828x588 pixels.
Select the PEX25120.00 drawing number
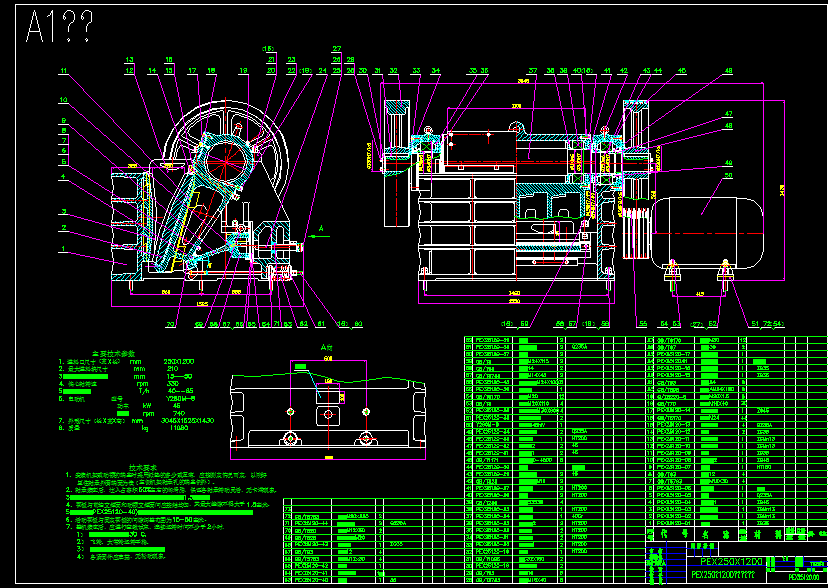coord(804,577)
